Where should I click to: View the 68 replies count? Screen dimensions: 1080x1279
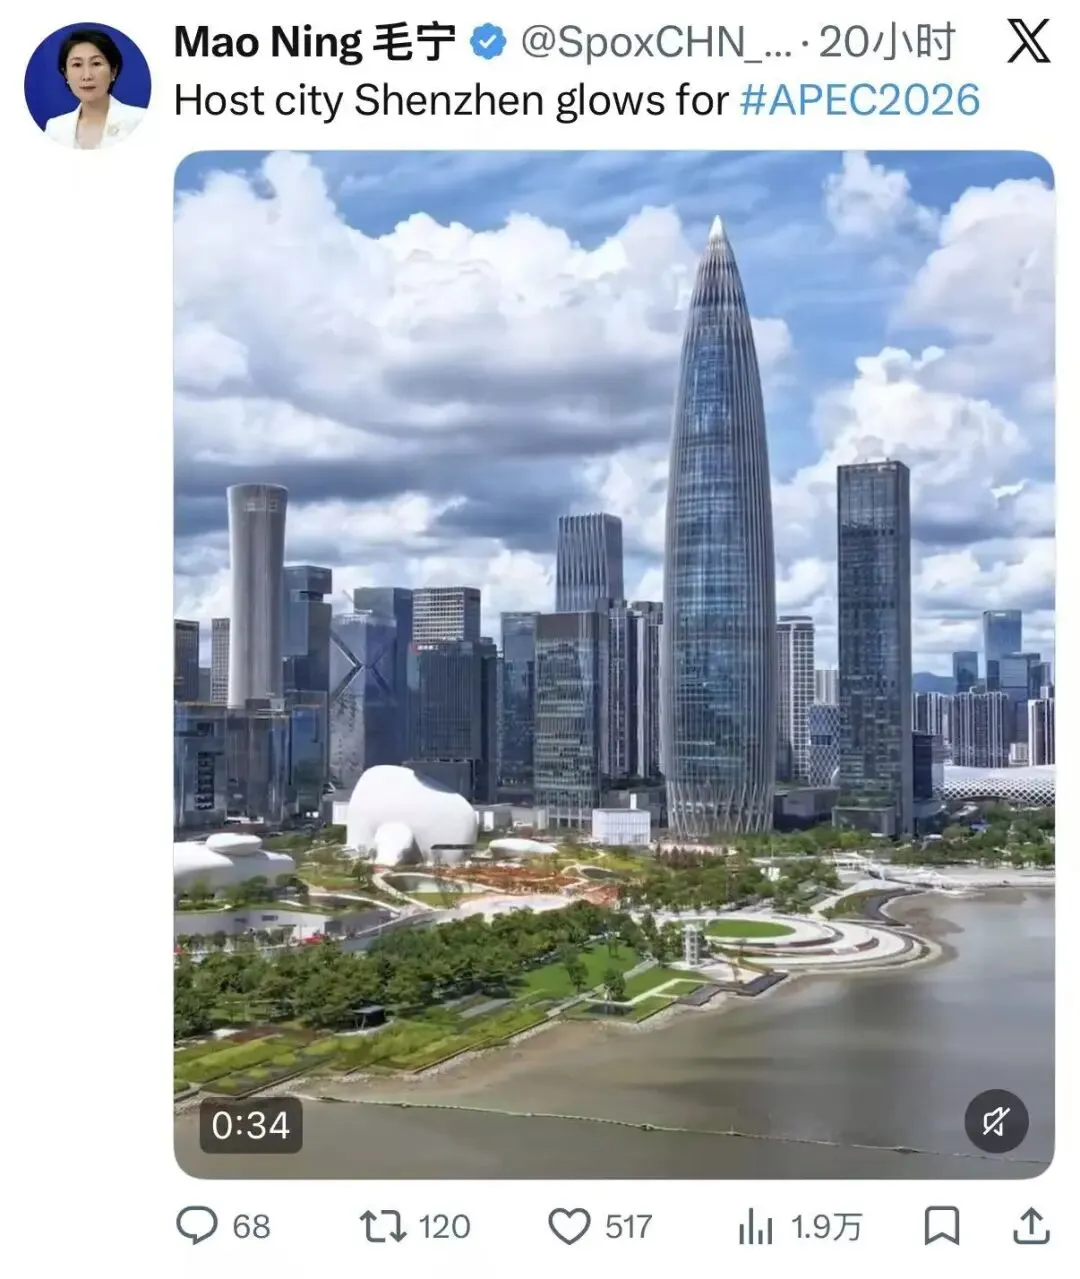(252, 1227)
